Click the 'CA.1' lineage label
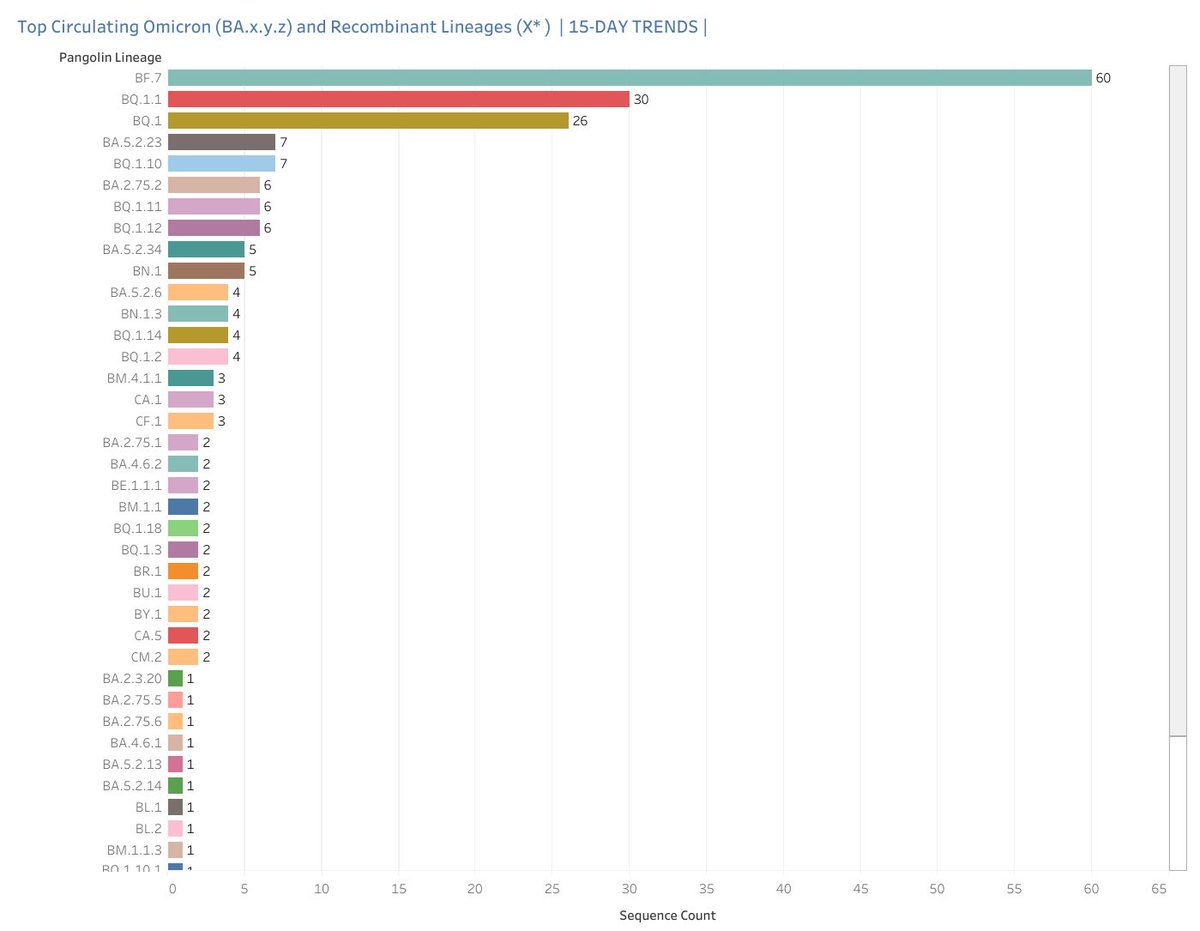The width and height of the screenshot is (1200, 931). point(148,399)
